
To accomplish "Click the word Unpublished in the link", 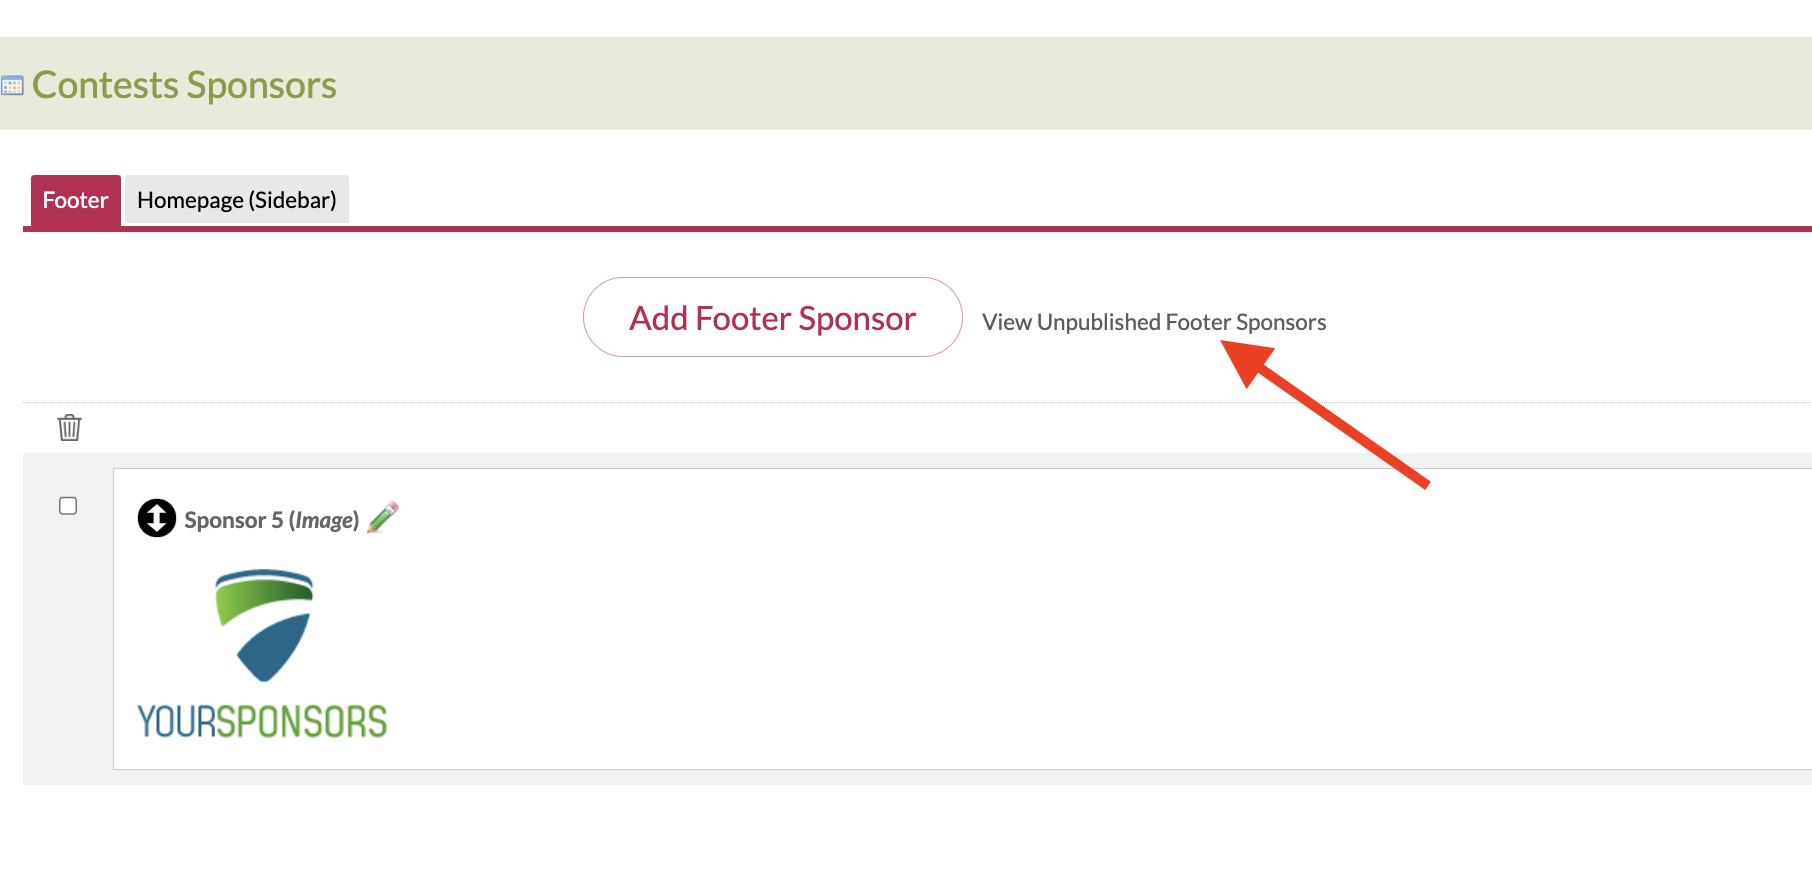I will 1098,322.
